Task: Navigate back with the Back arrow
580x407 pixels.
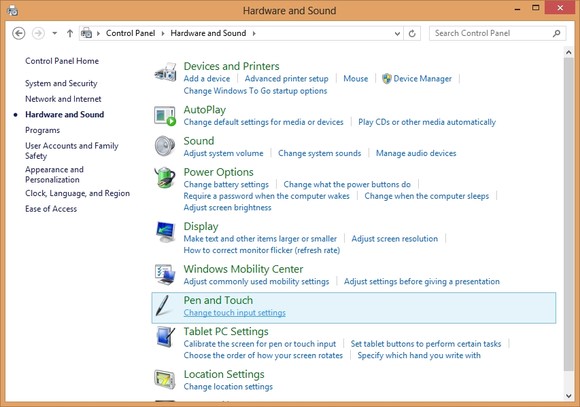Action: (x=19, y=33)
